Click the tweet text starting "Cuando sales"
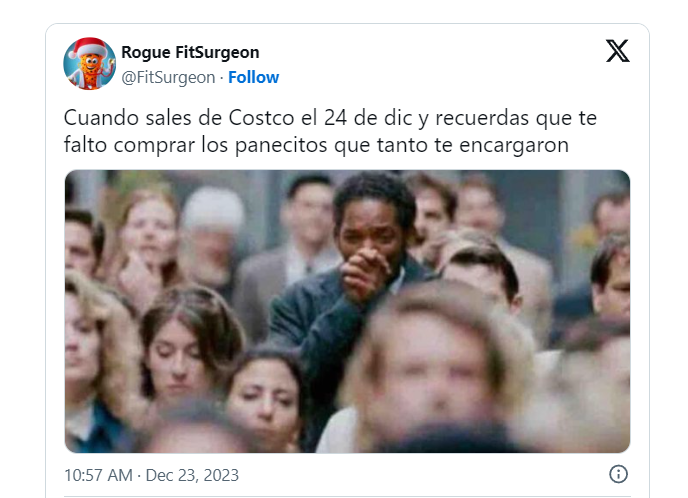The image size is (688, 498). click(330, 131)
